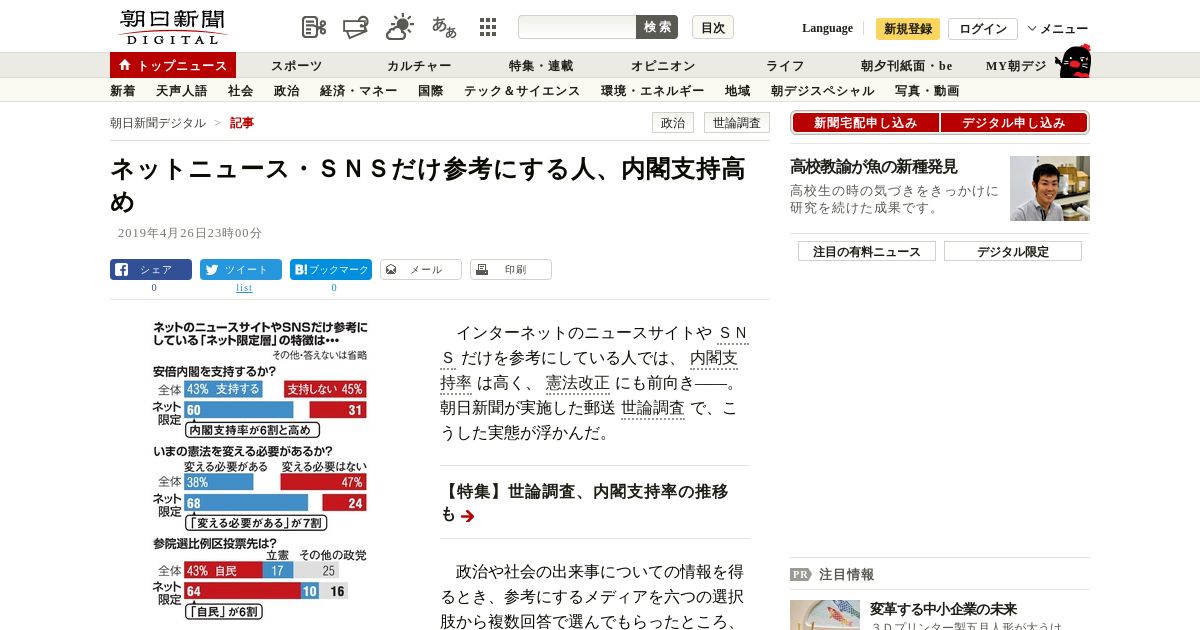Go to カルチャー section tab
This screenshot has width=1200, height=630.
419,66
